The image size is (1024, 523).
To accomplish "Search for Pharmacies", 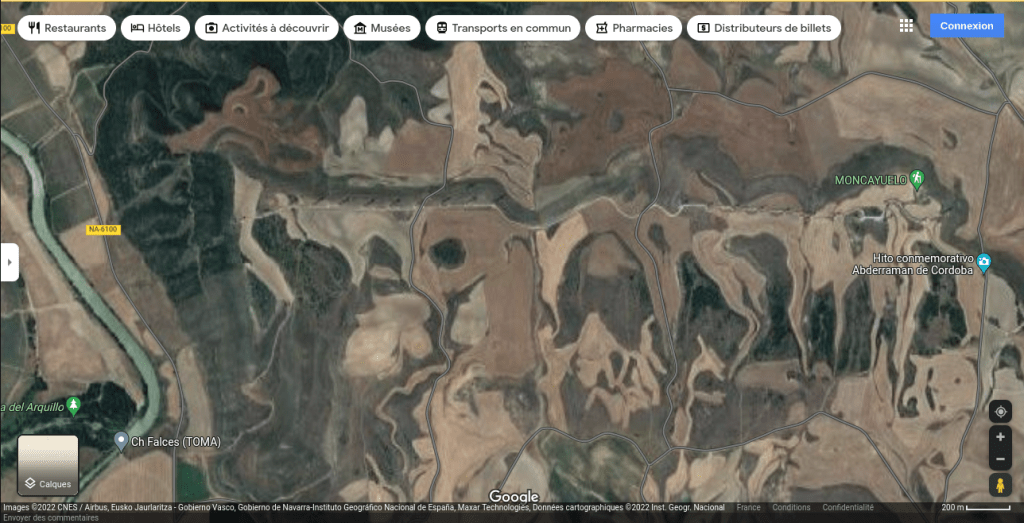I will point(633,28).
